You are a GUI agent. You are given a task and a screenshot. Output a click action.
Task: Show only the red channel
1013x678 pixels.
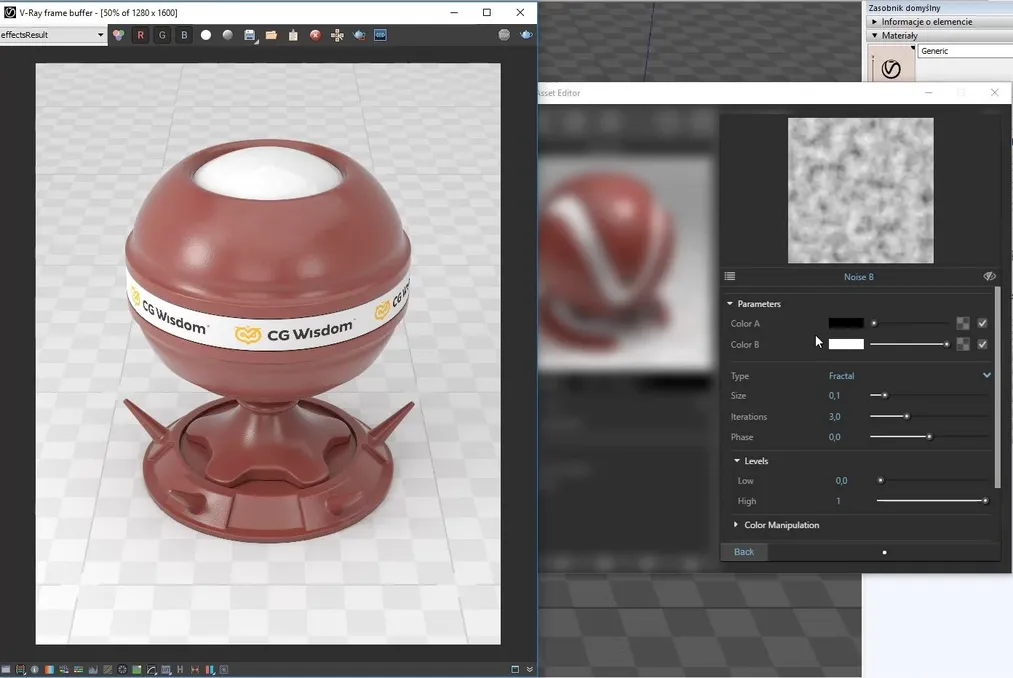coord(140,34)
